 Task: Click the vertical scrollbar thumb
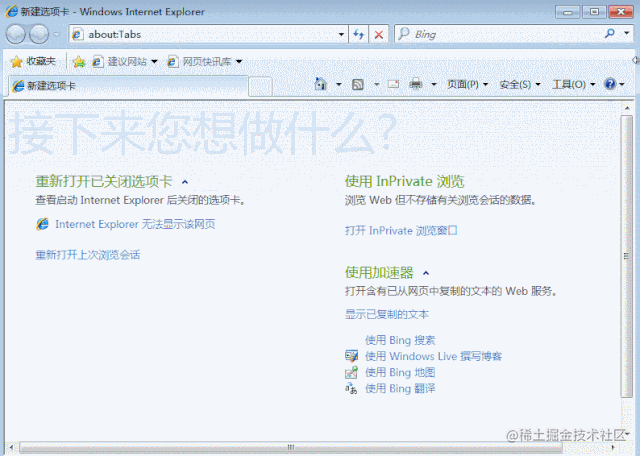626,256
